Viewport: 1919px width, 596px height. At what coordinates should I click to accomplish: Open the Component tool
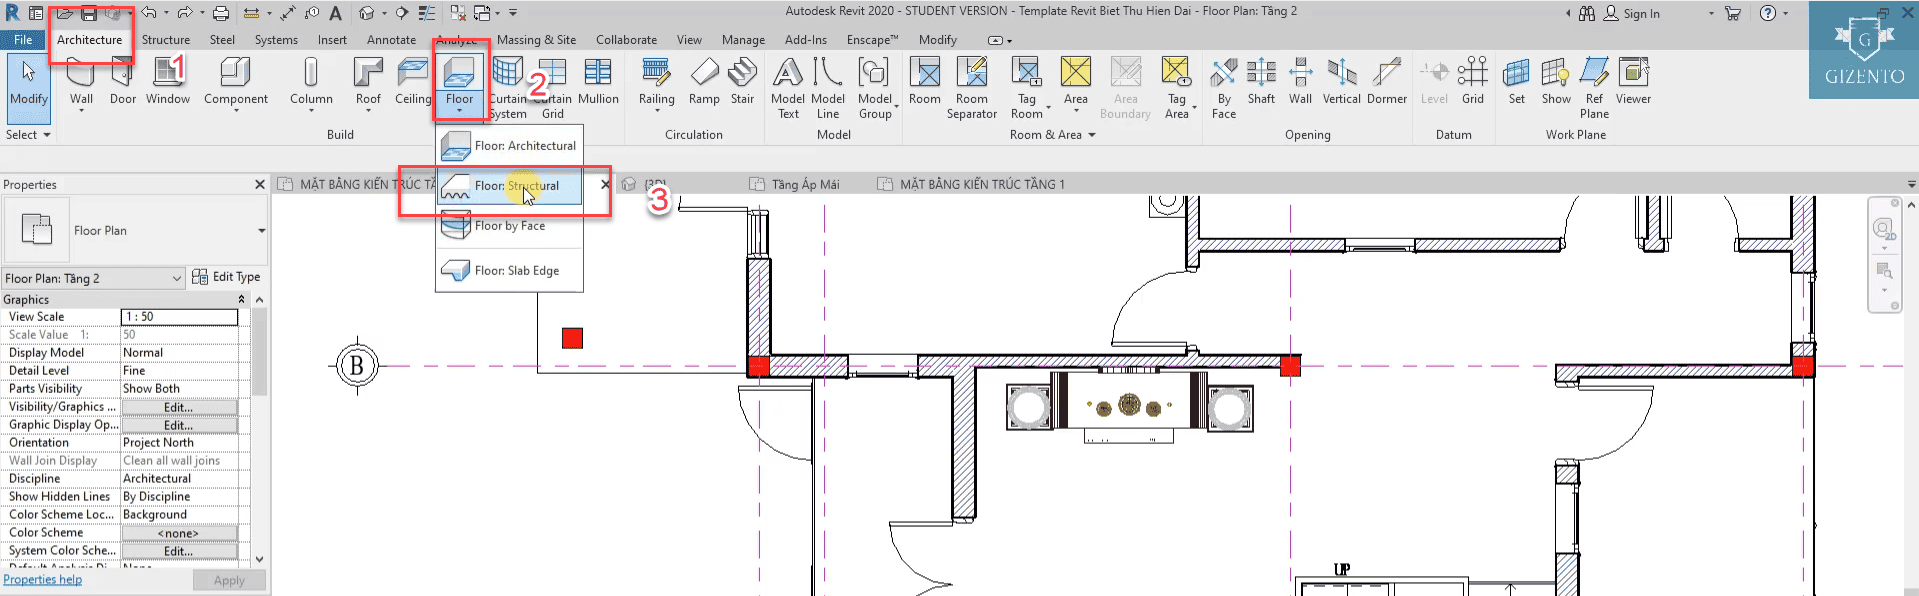[x=236, y=81]
